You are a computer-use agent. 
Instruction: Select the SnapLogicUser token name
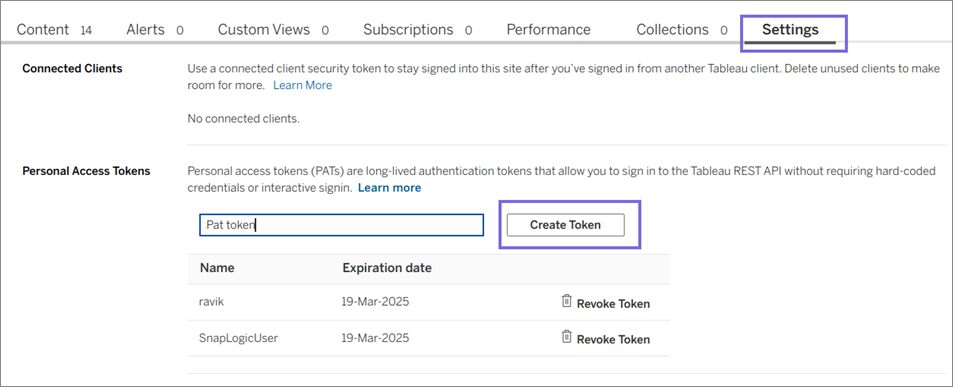coord(239,338)
